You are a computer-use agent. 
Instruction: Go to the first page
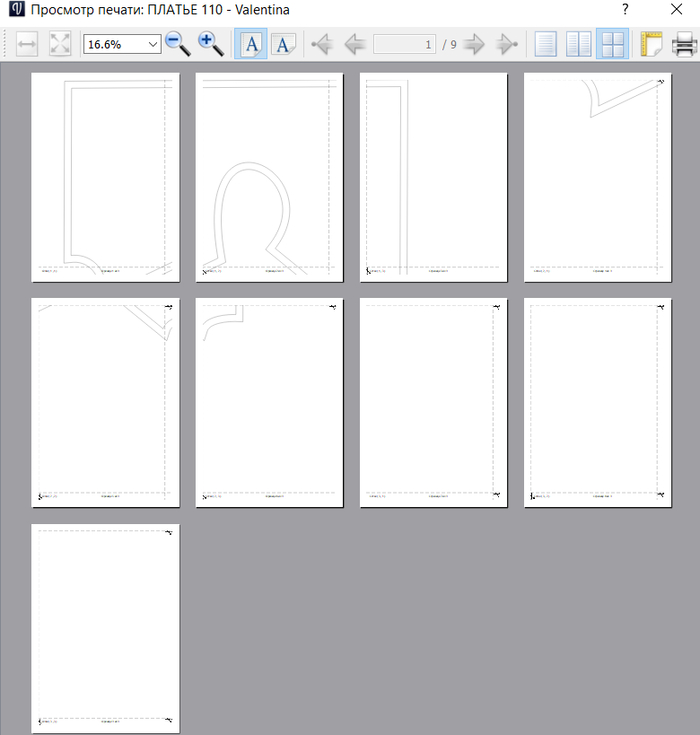[x=321, y=44]
